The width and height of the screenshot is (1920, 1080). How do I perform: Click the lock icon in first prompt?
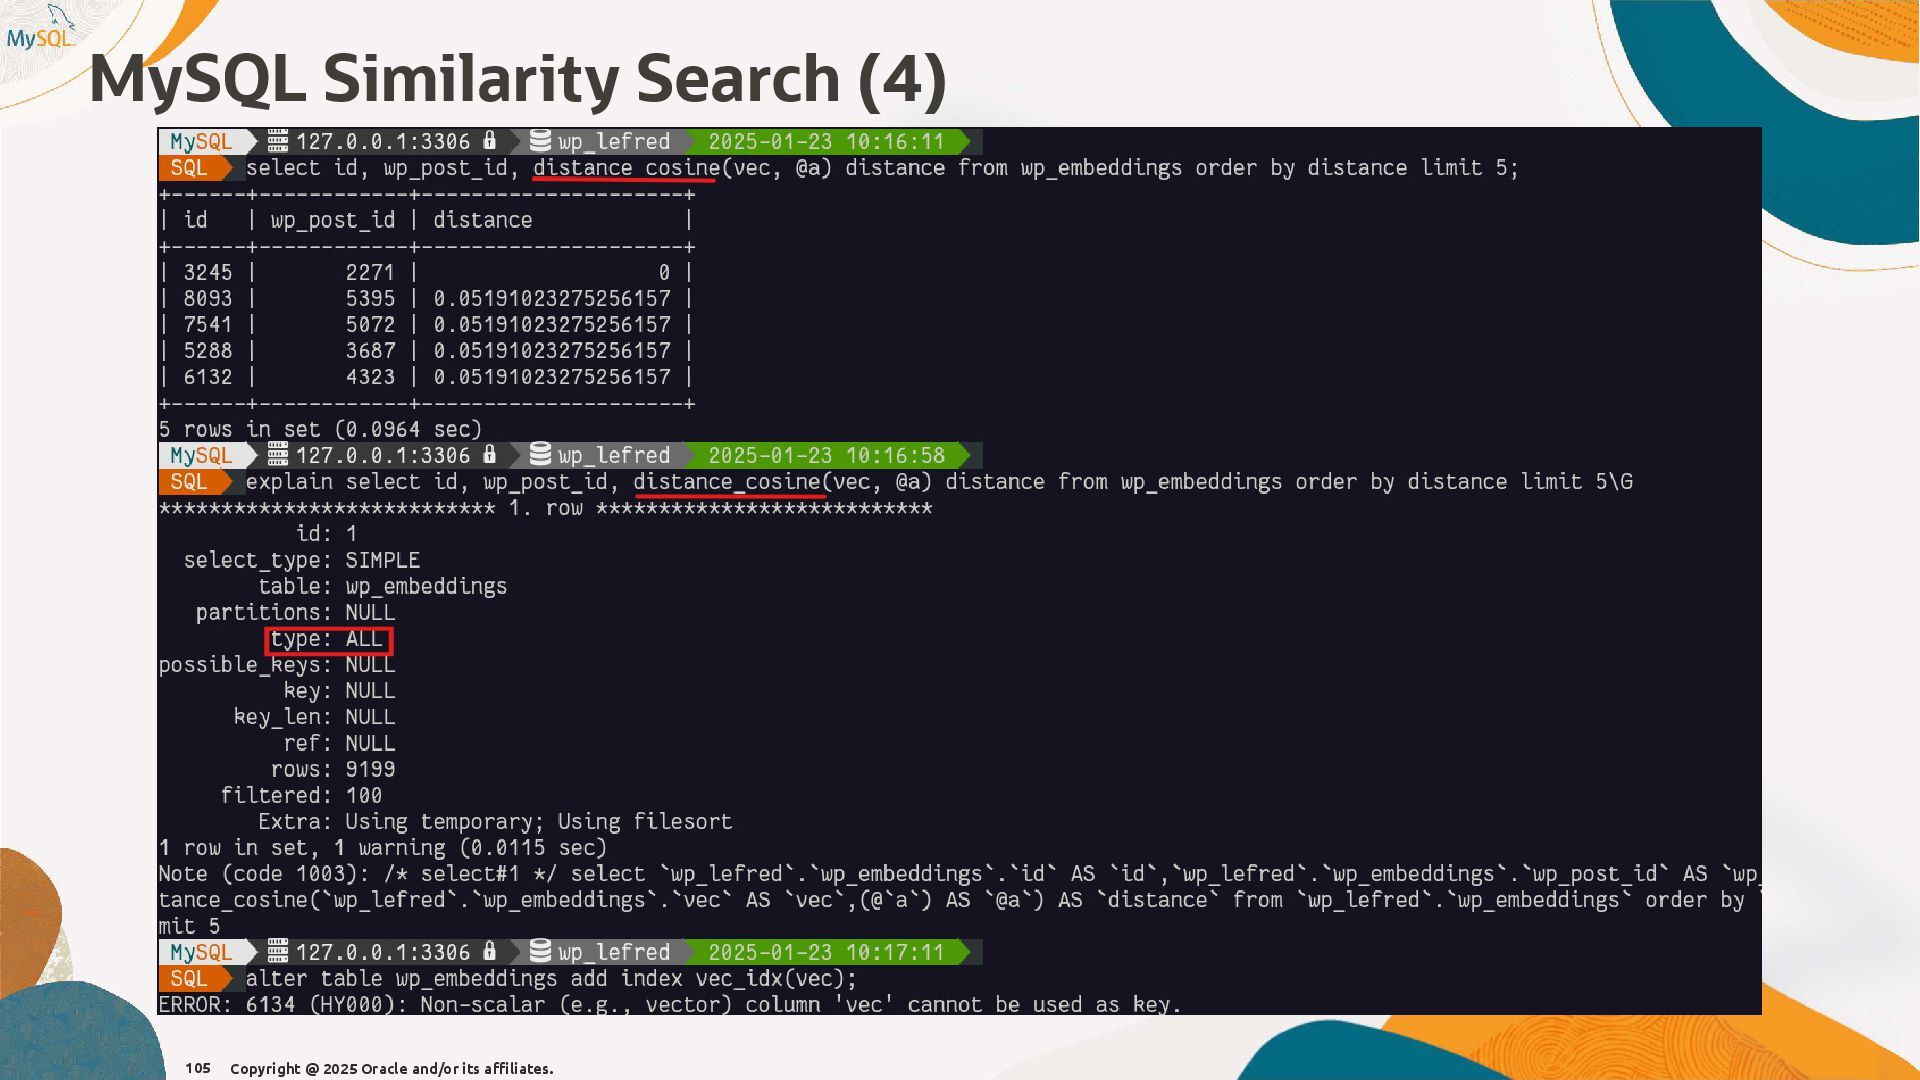click(489, 141)
